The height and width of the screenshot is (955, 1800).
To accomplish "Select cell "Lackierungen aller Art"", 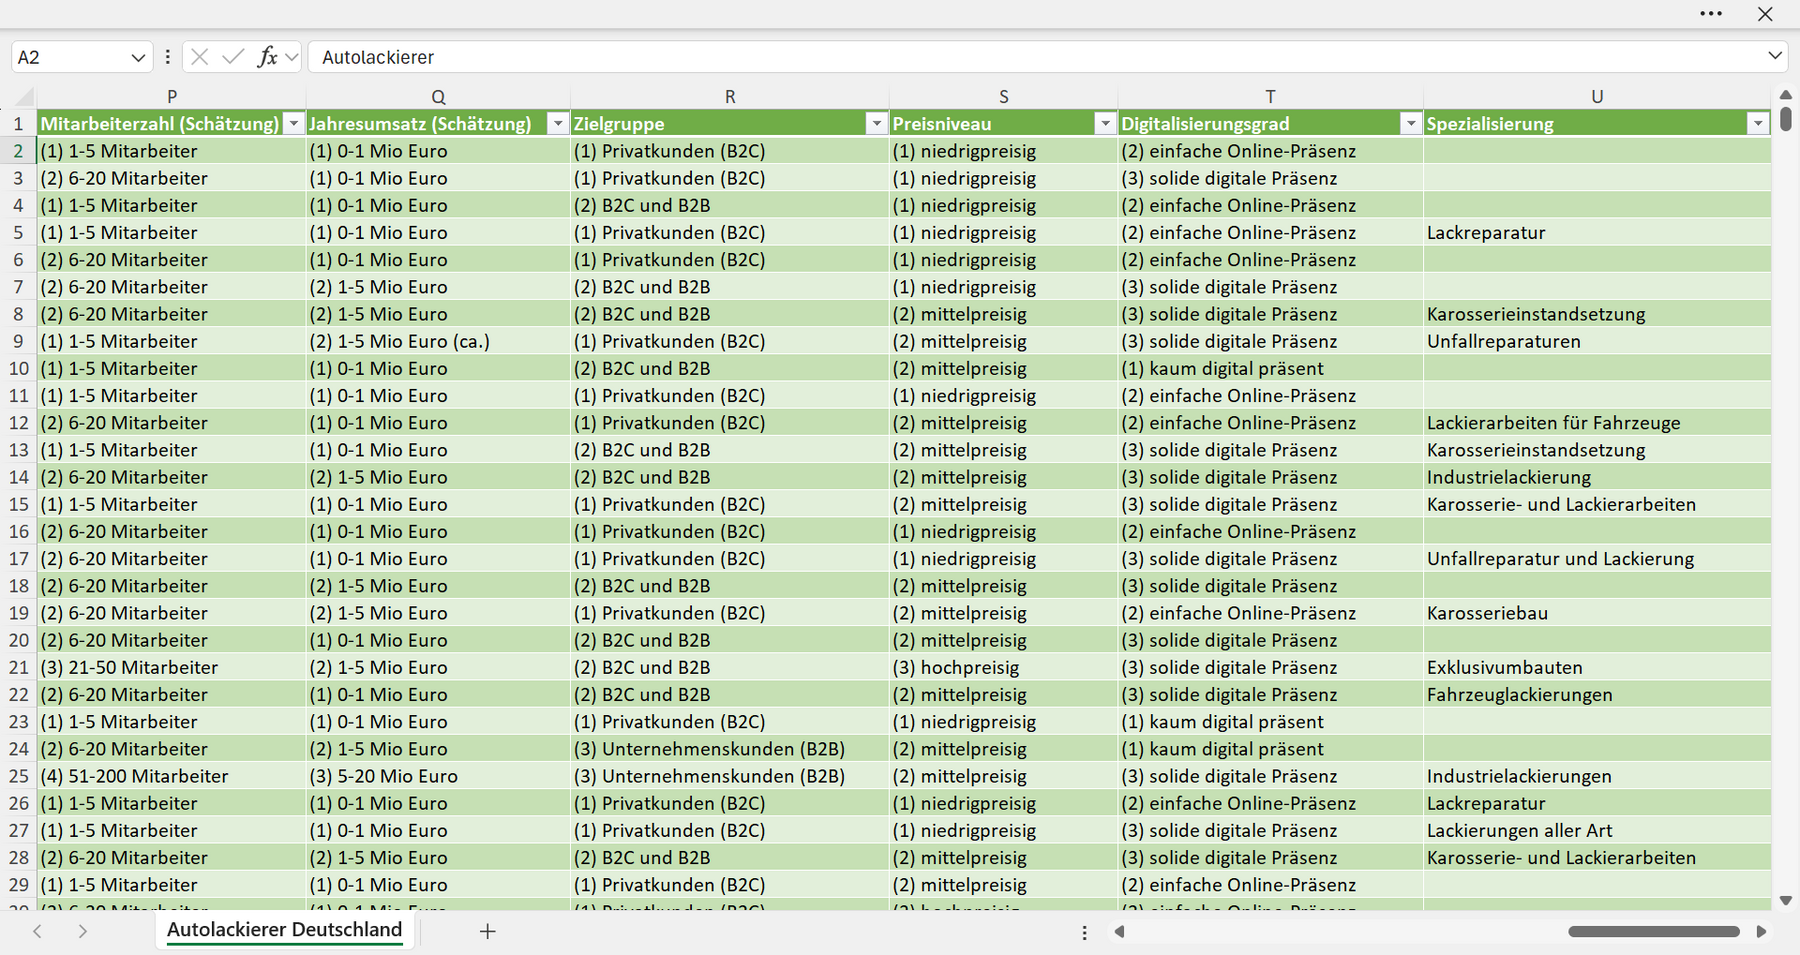I will 1597,830.
